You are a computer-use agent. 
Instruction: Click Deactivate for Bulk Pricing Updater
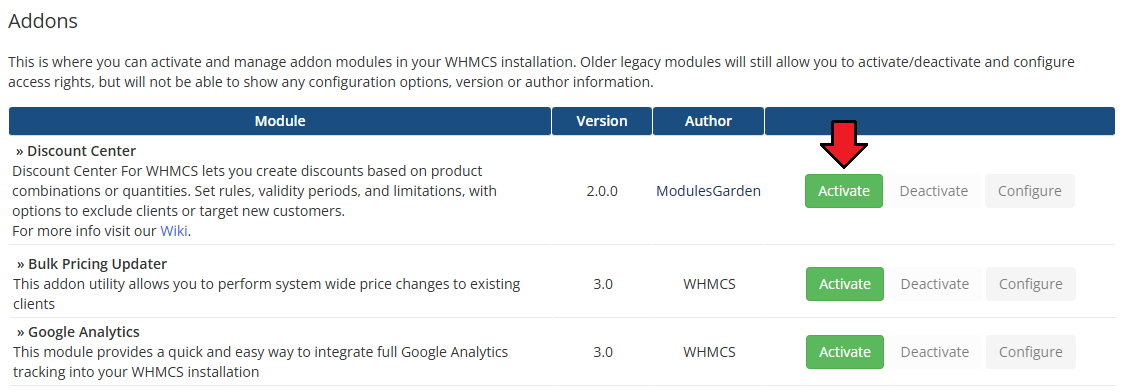point(934,284)
